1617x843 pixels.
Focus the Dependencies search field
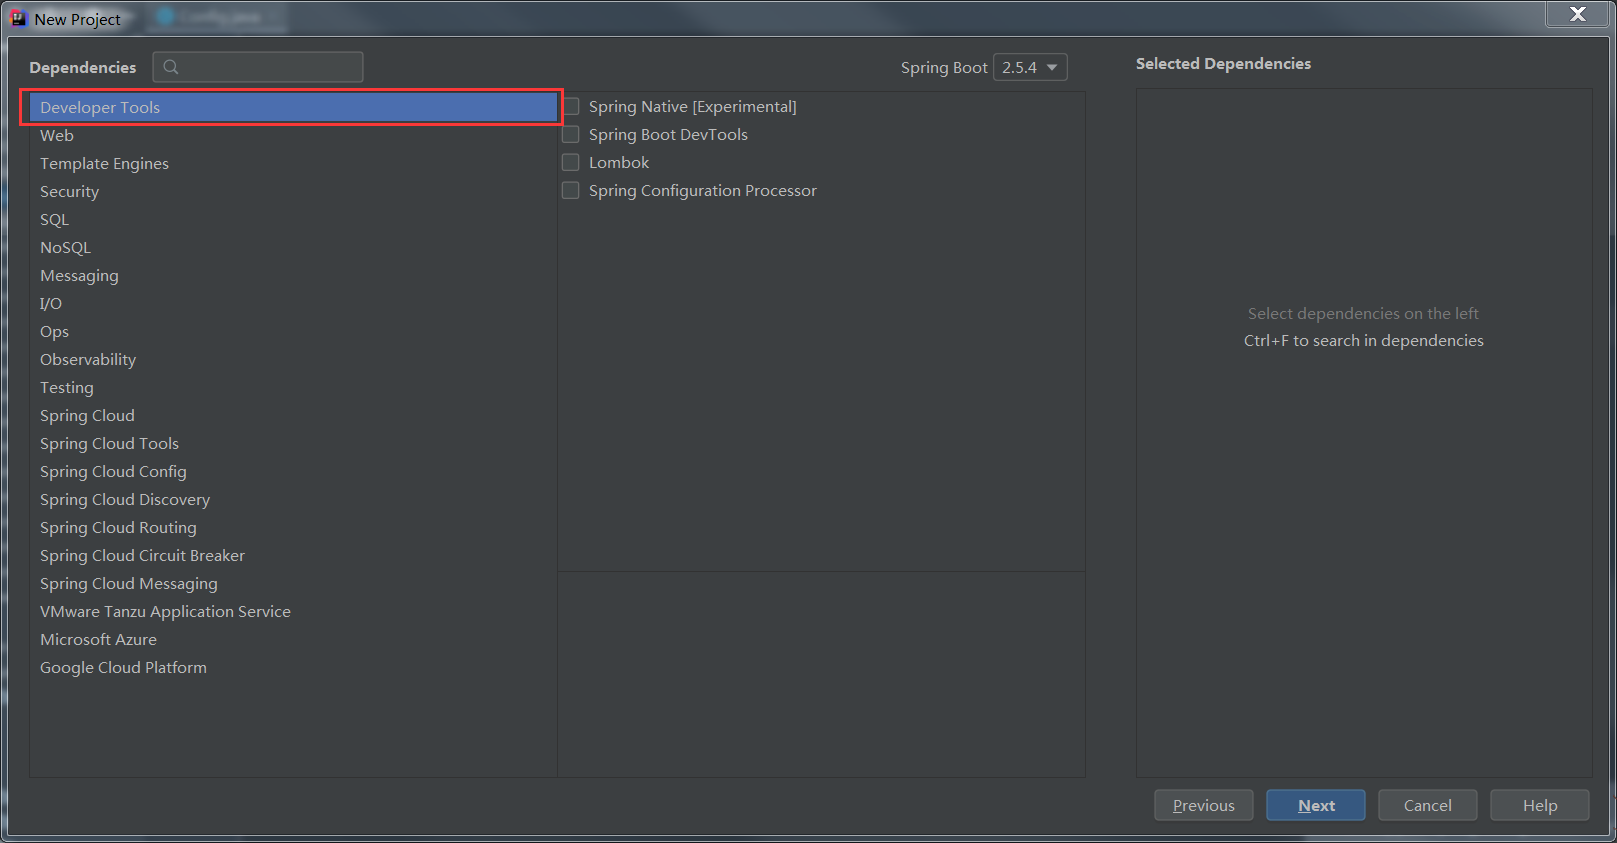coord(258,67)
